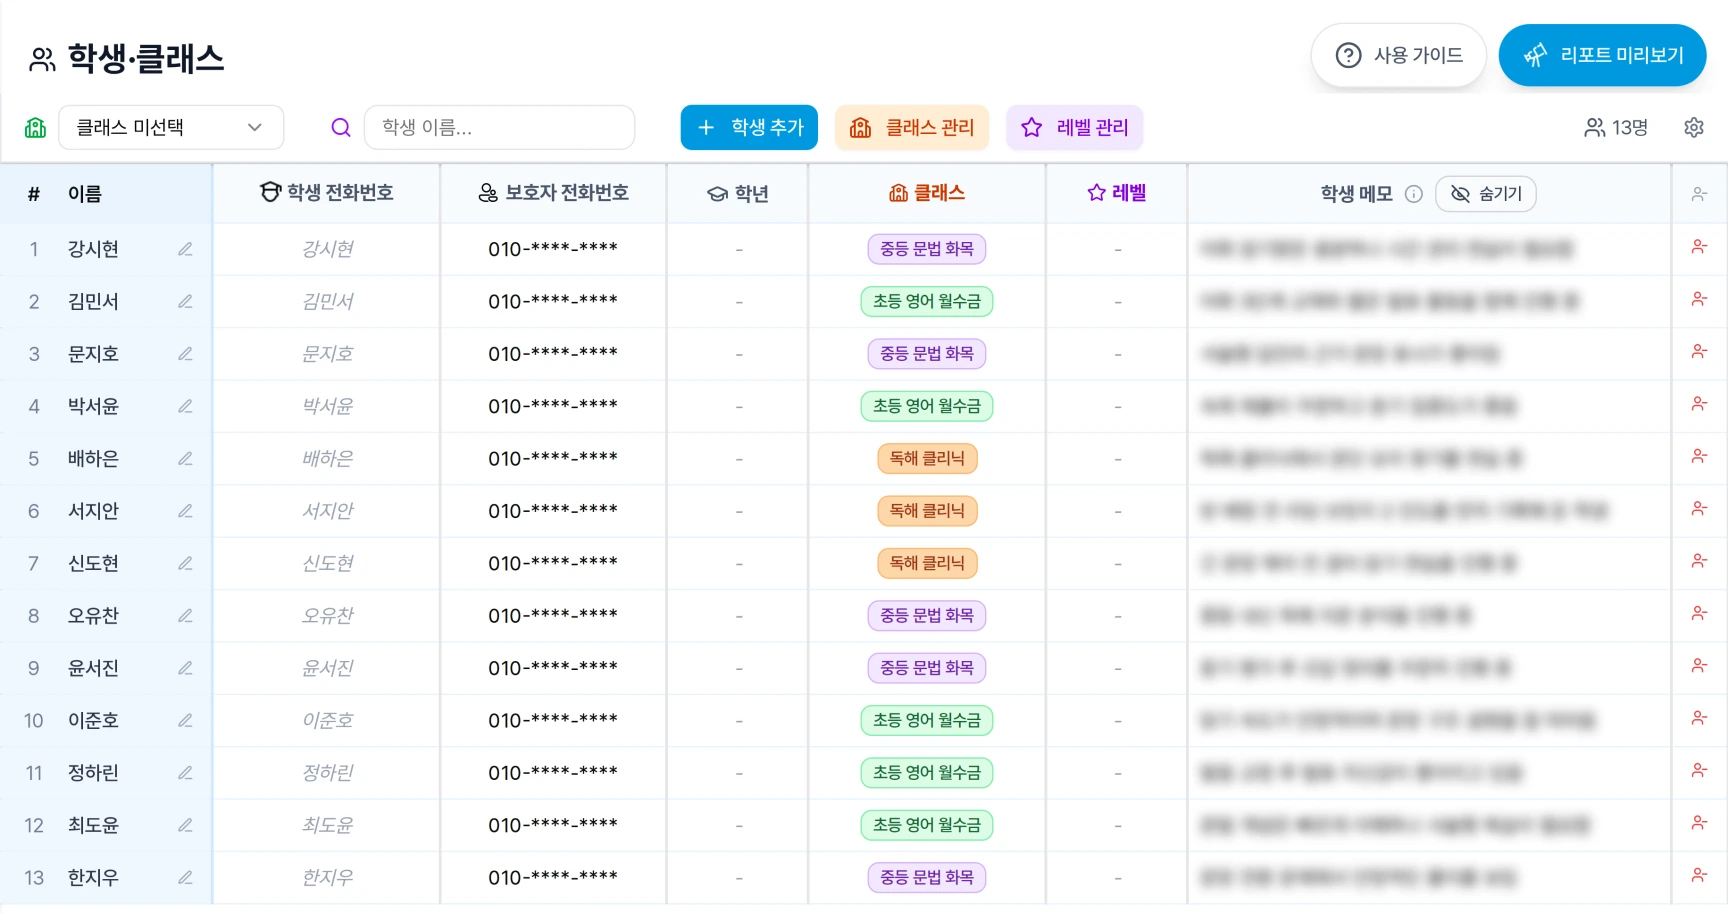1728x913 pixels.
Task: Click the 보호자 전화번호 column header
Action: [553, 193]
